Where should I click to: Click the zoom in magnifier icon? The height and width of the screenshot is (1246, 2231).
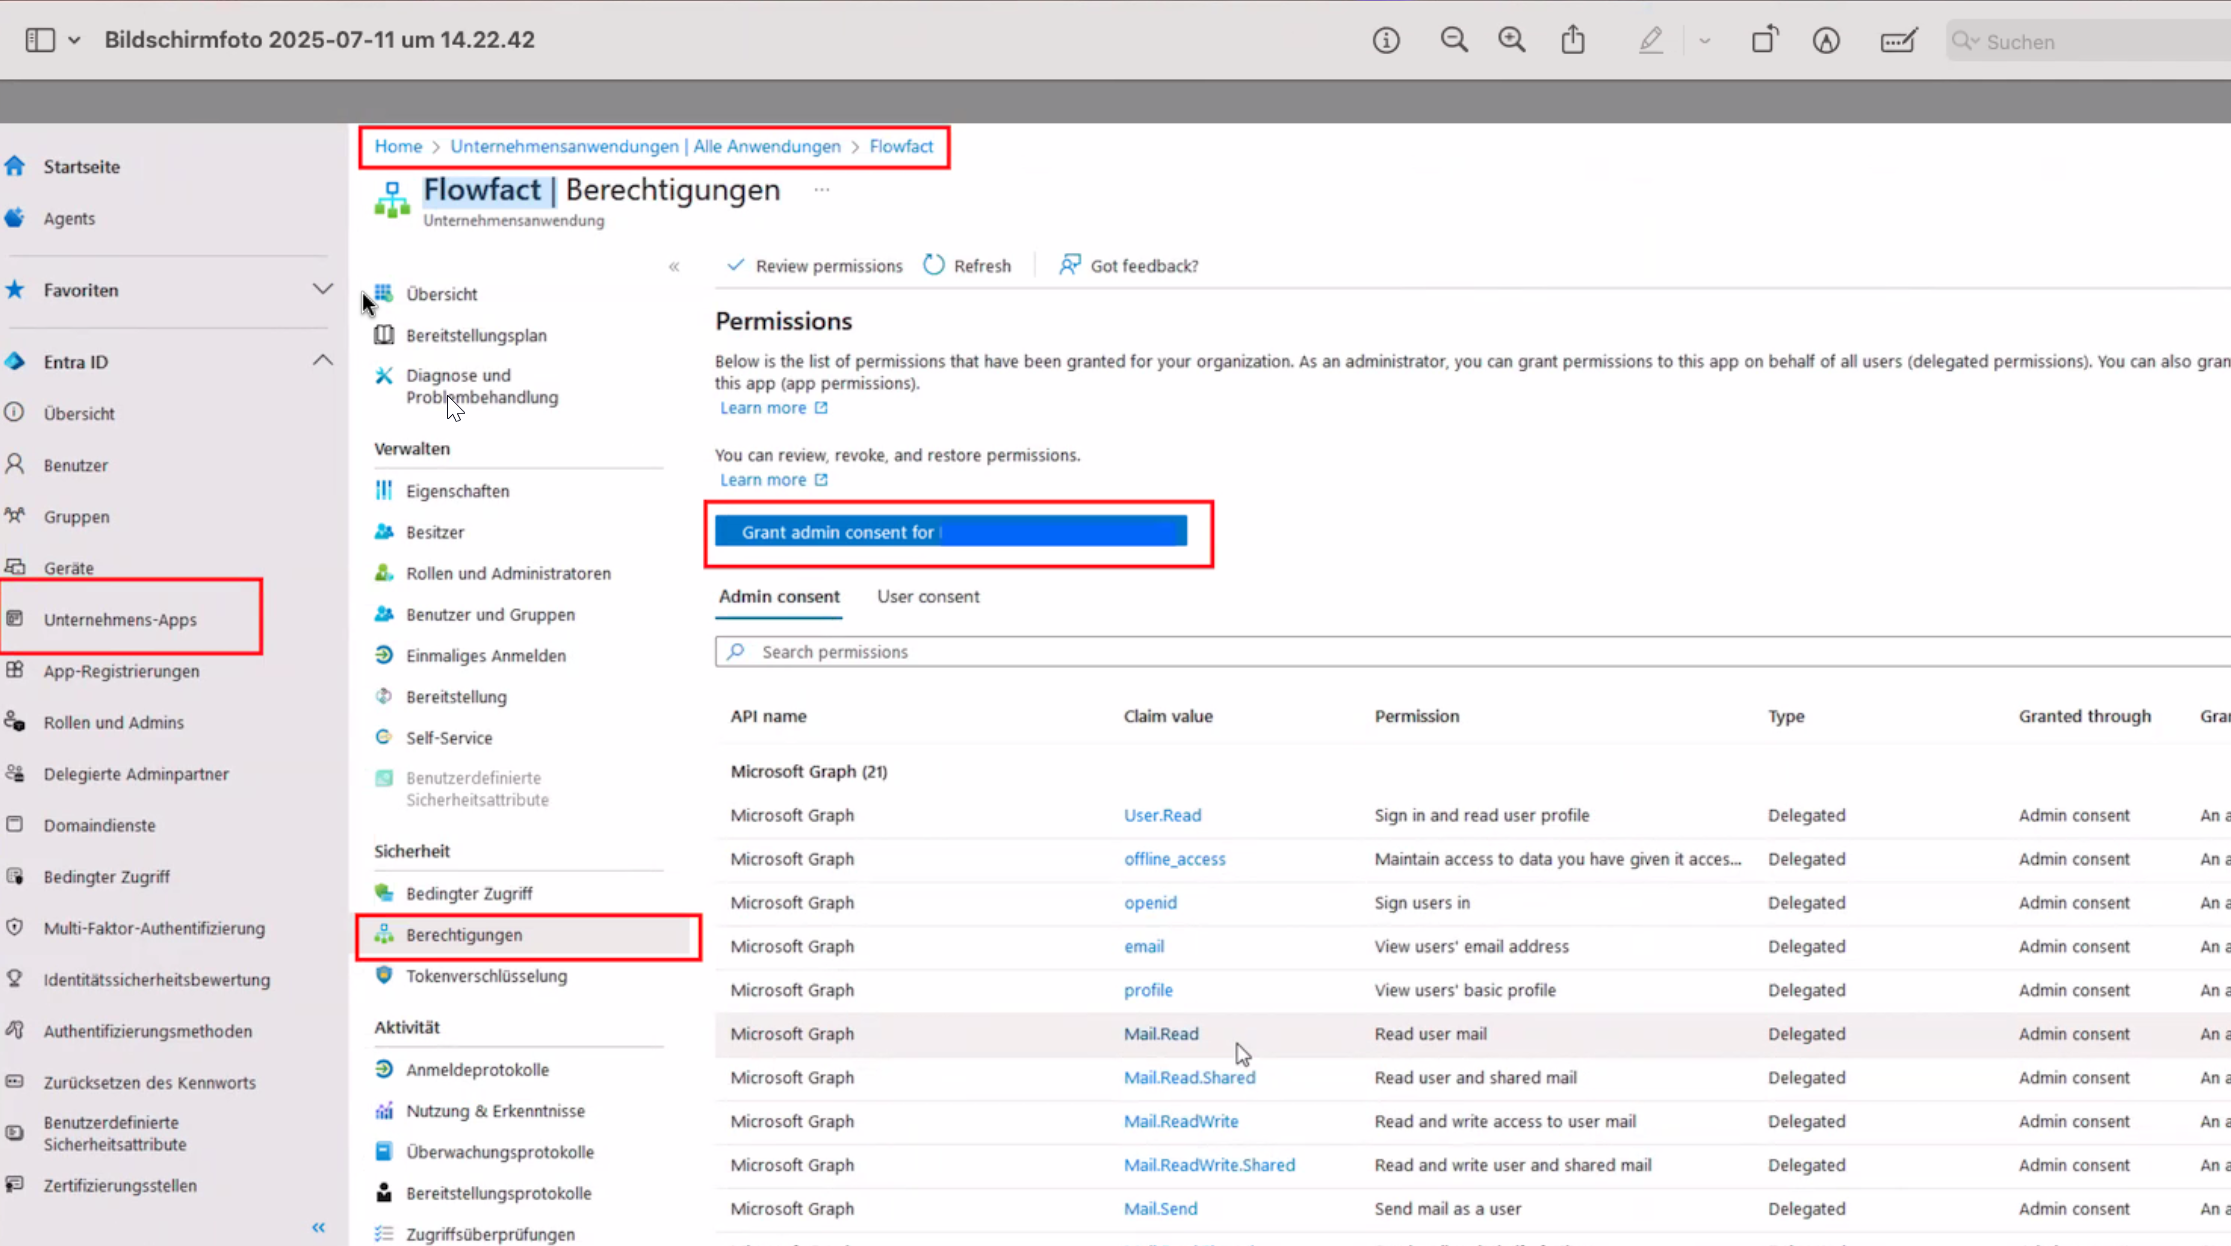pos(1511,40)
